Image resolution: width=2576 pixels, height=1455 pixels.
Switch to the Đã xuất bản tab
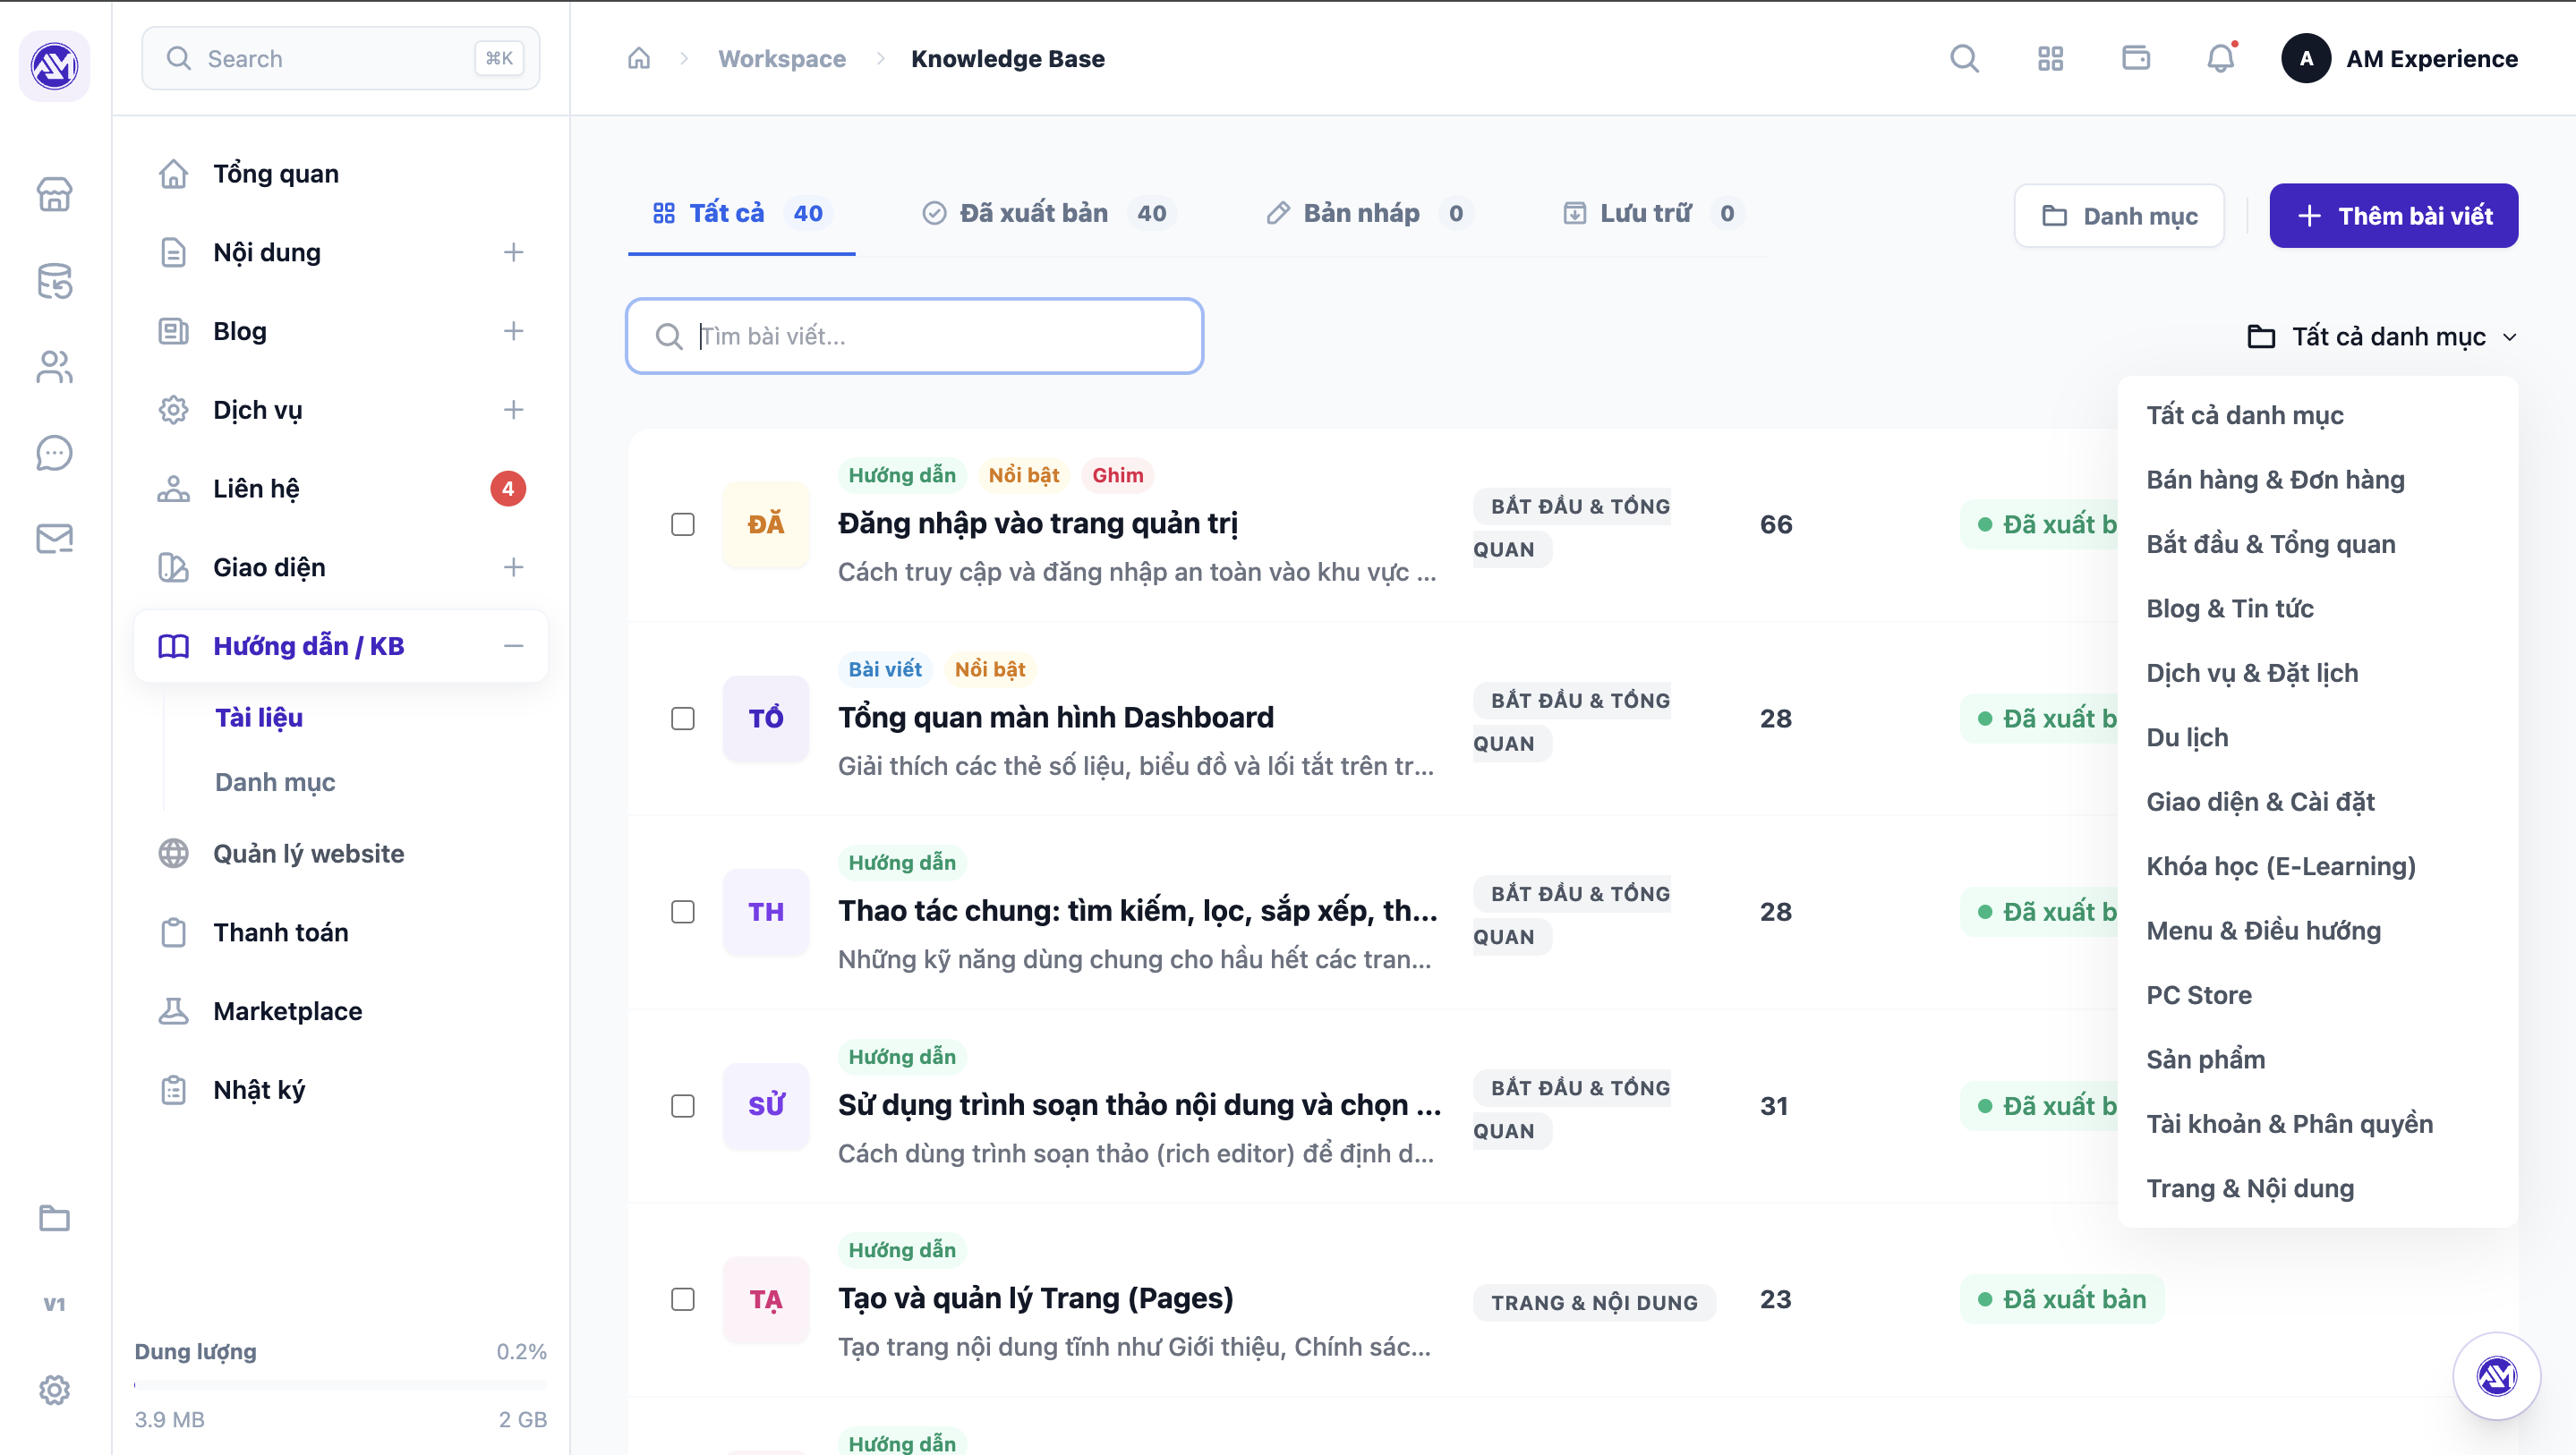tap(1049, 213)
